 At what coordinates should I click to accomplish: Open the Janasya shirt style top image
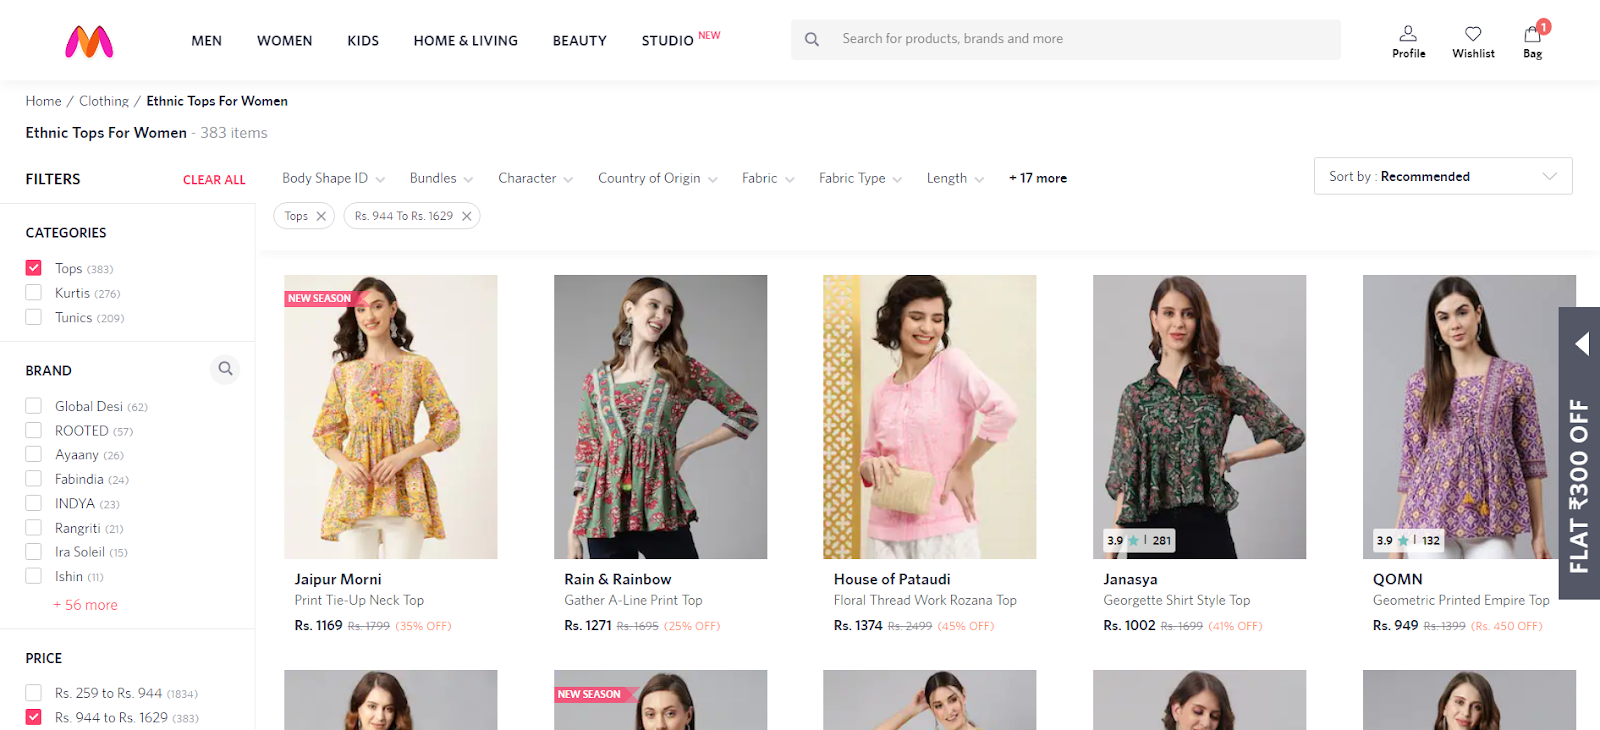1200,417
